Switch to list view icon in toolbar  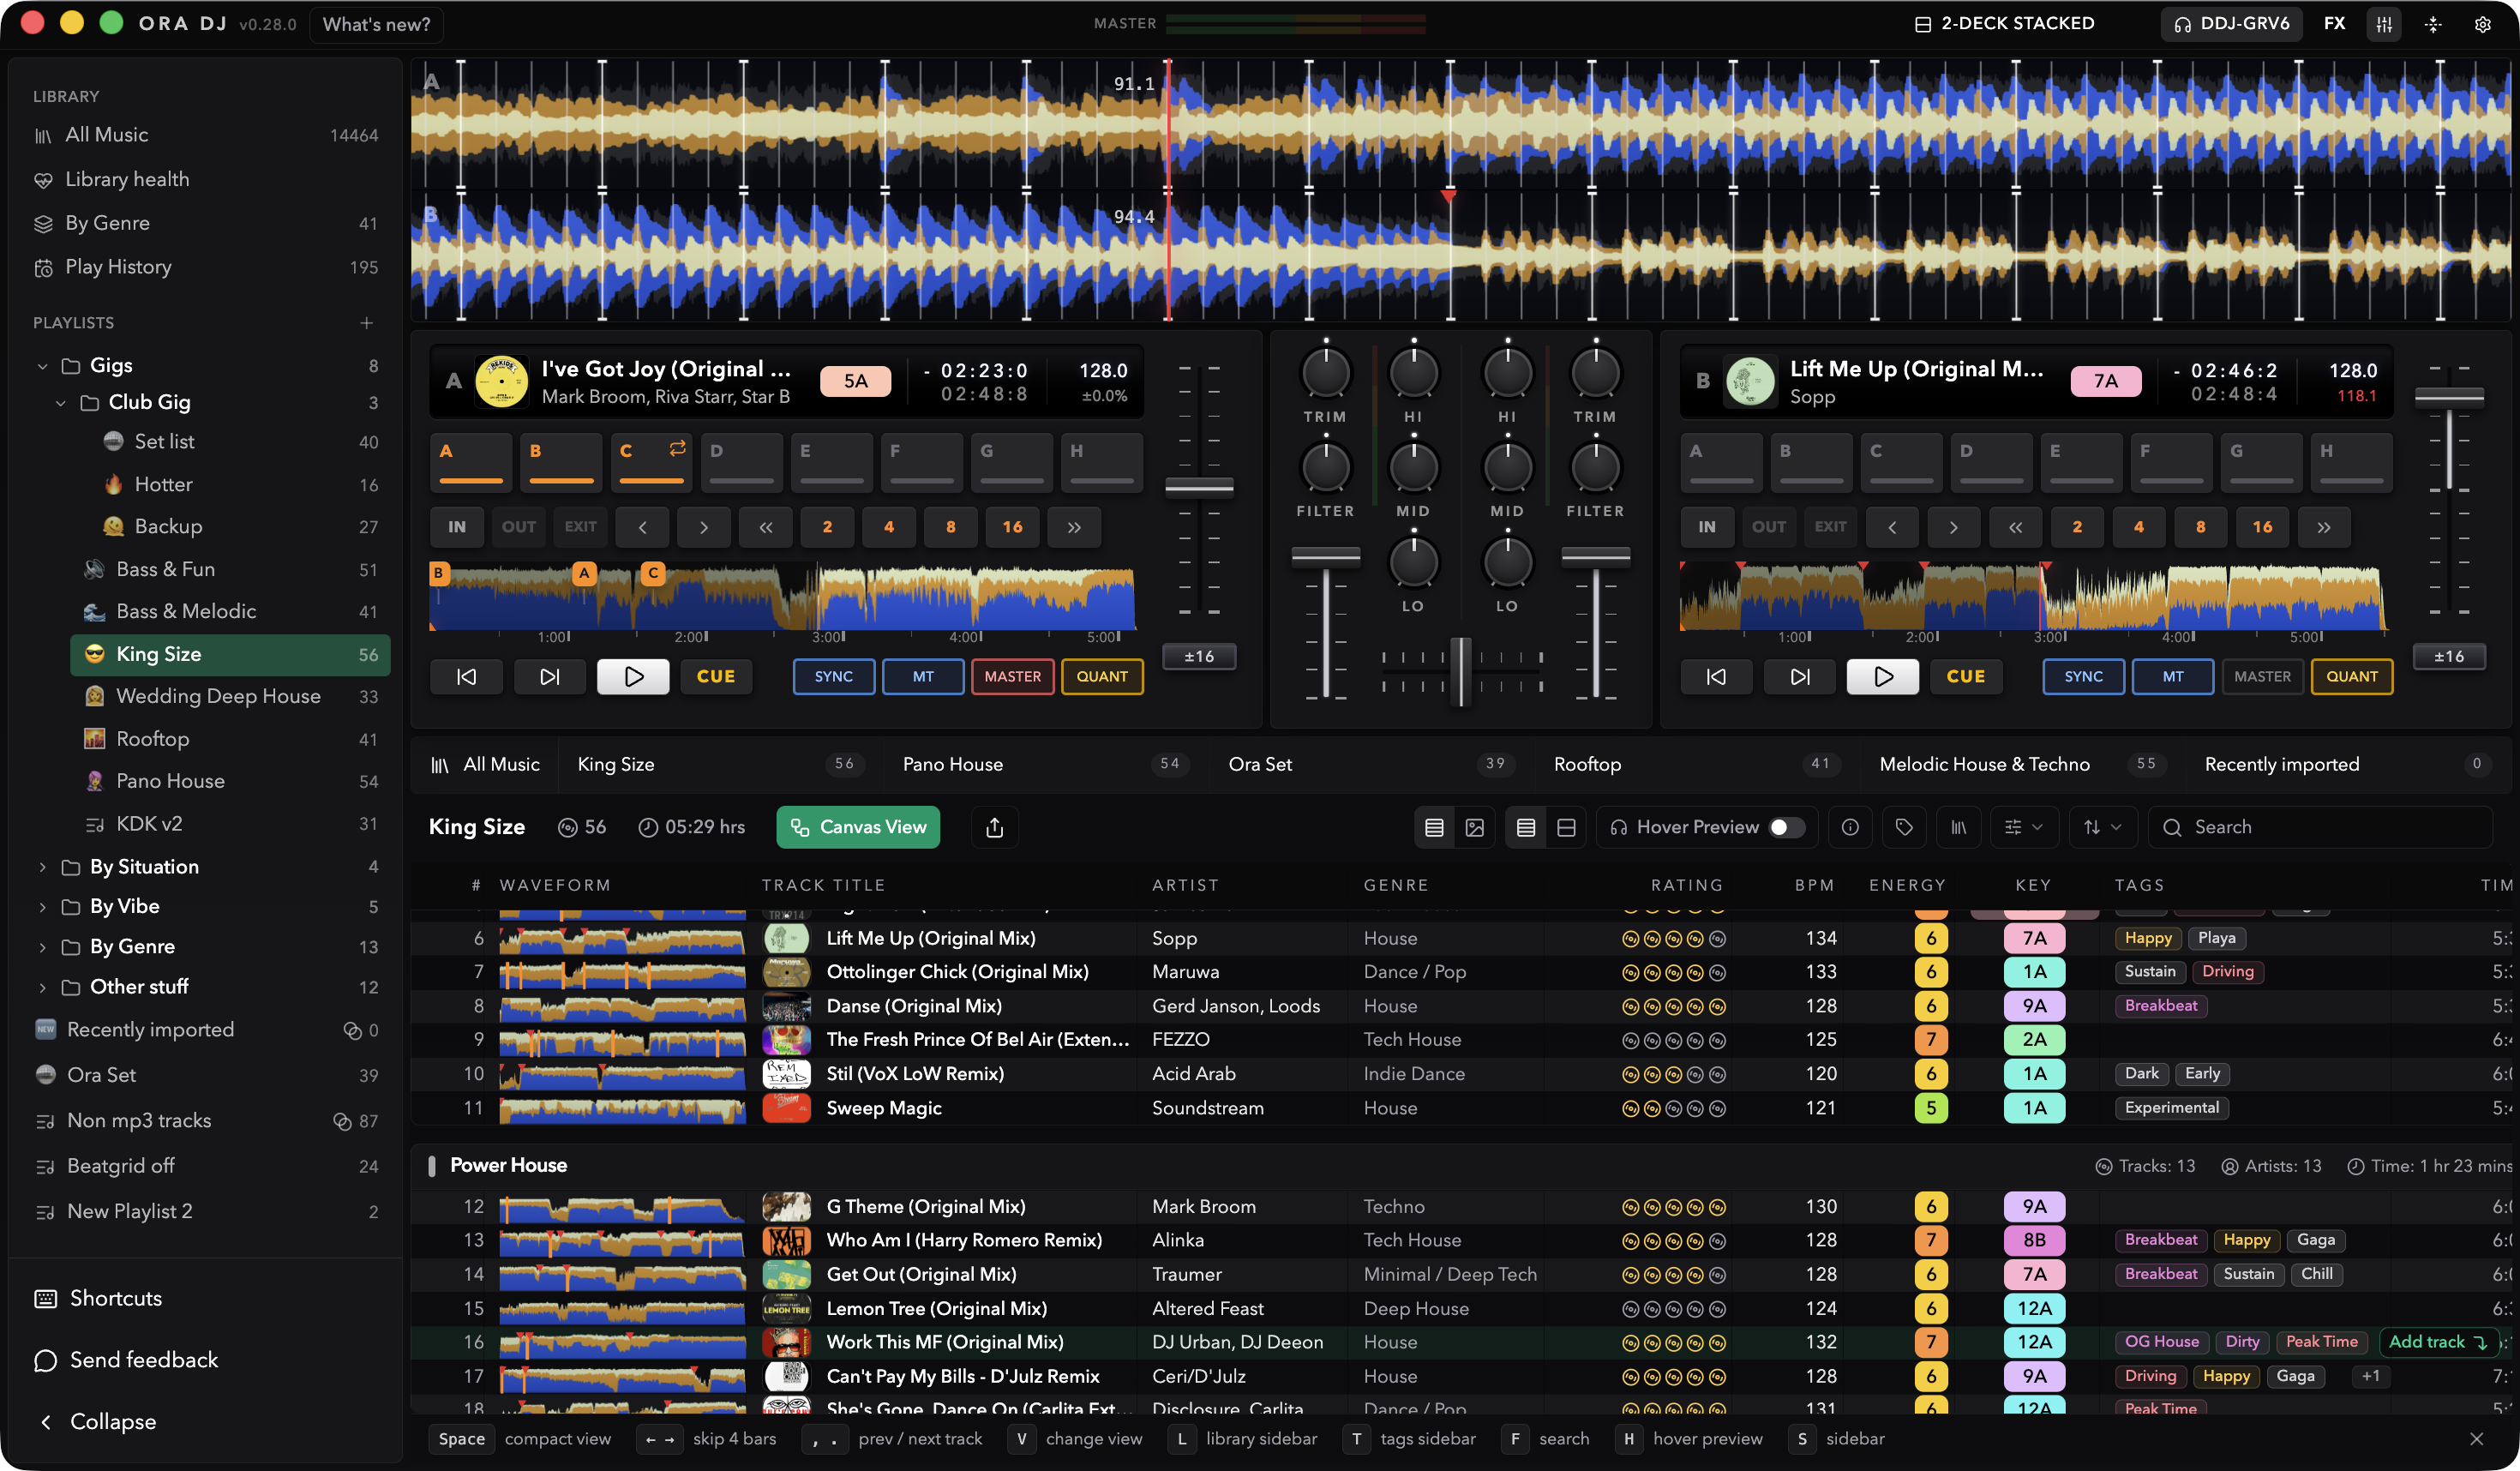coord(1434,828)
